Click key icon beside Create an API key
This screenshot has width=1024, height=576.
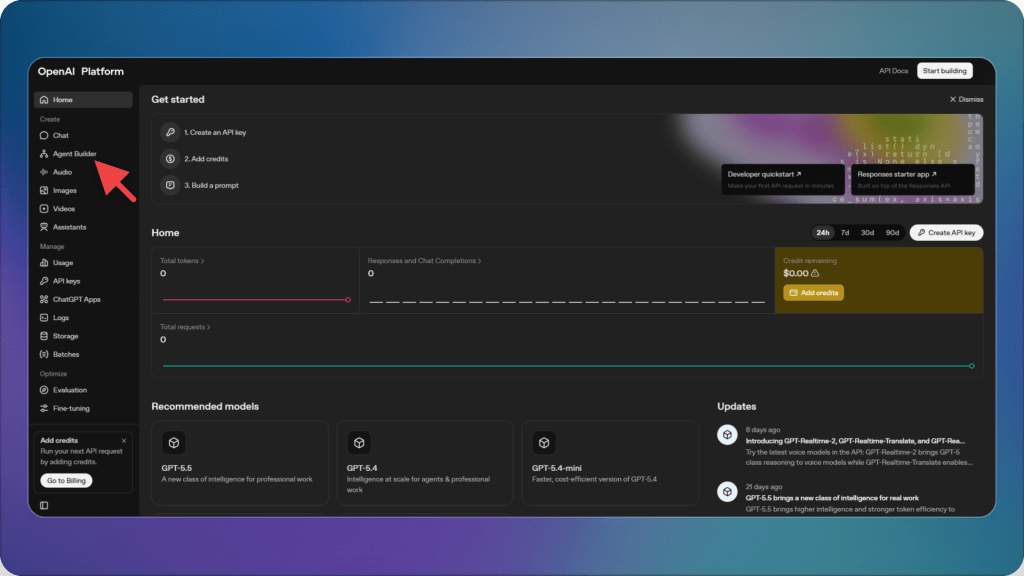(170, 132)
